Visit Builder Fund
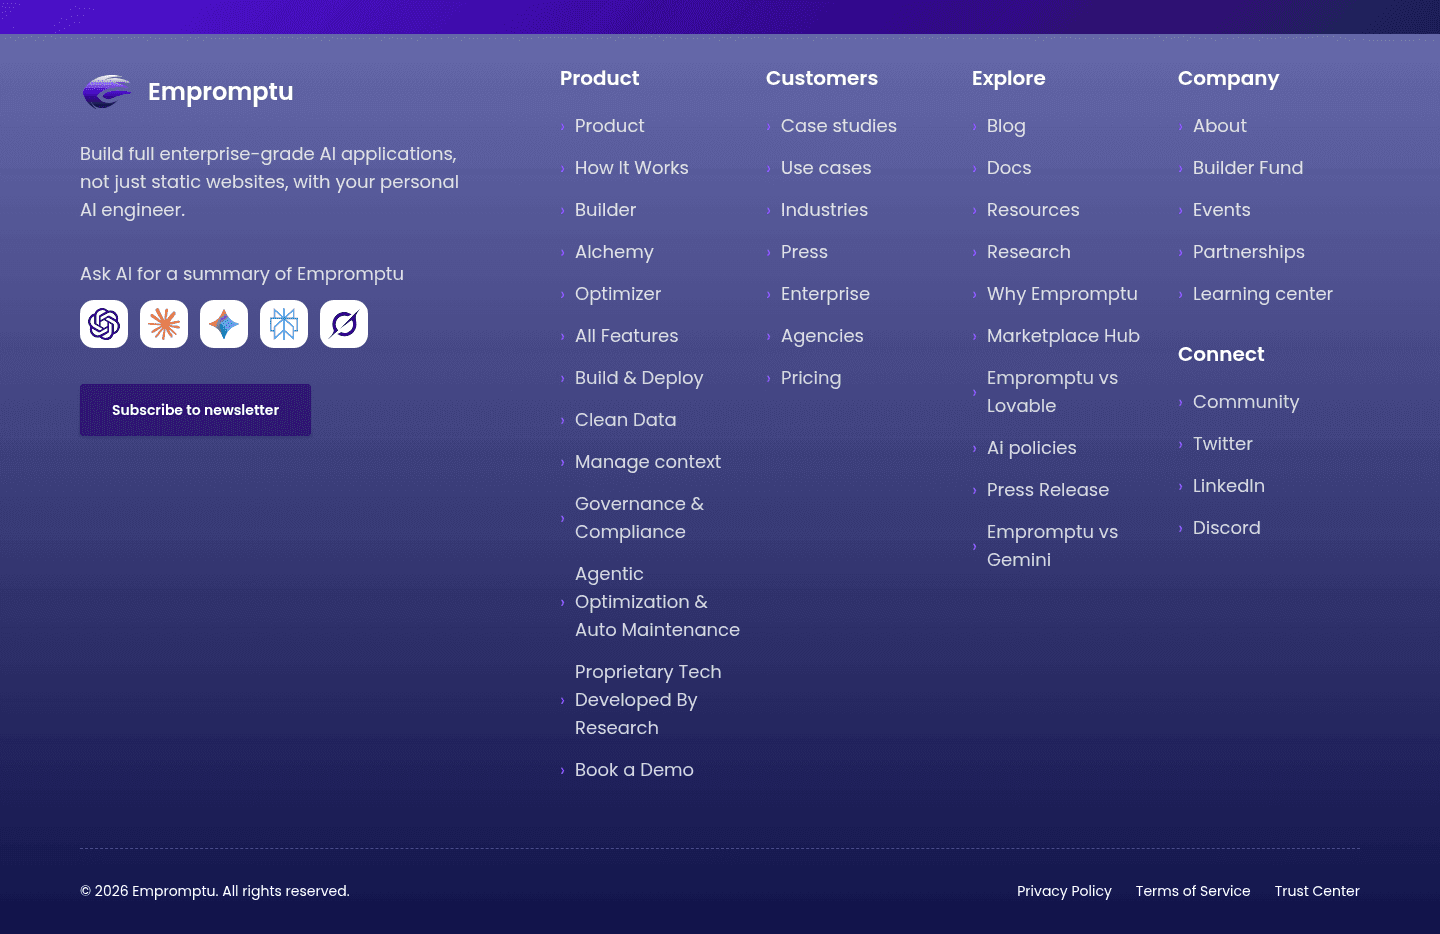The width and height of the screenshot is (1440, 934). [x=1247, y=168]
